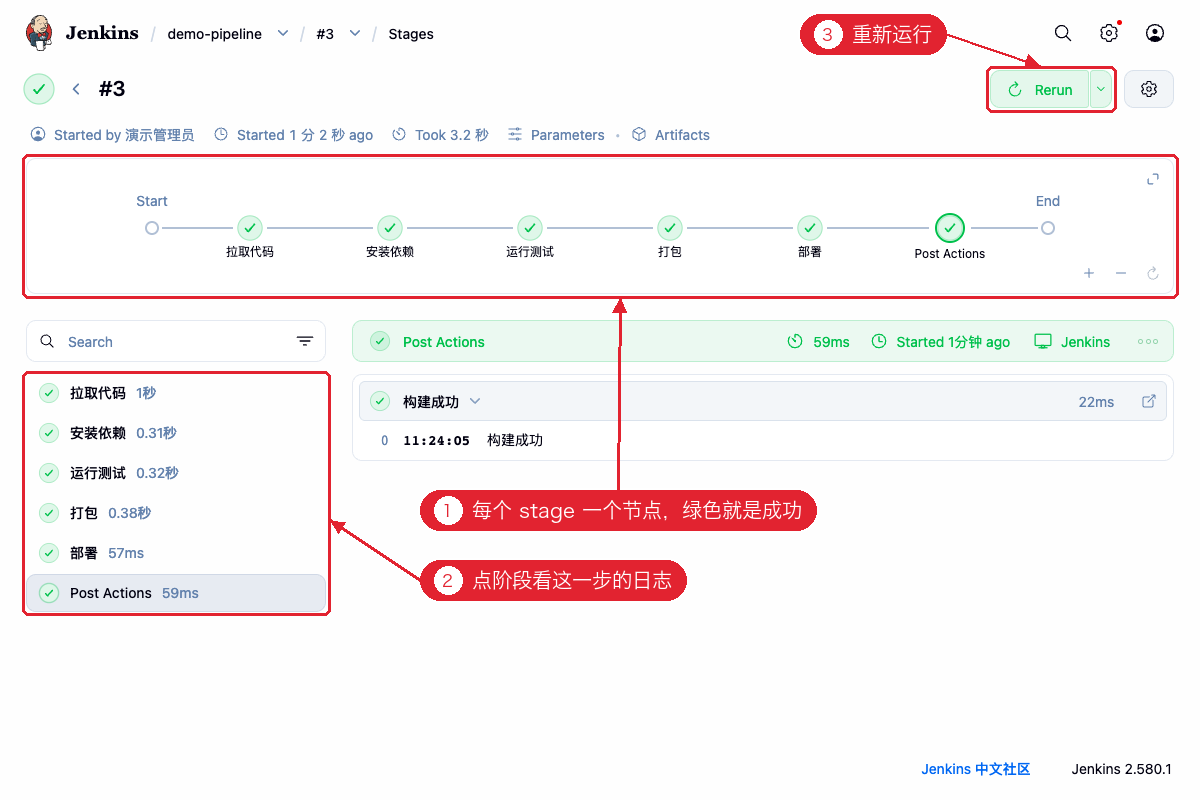The height and width of the screenshot is (800, 1200).
Task: Open dropdown arrow next to Rerun
Action: pyautogui.click(x=1101, y=89)
